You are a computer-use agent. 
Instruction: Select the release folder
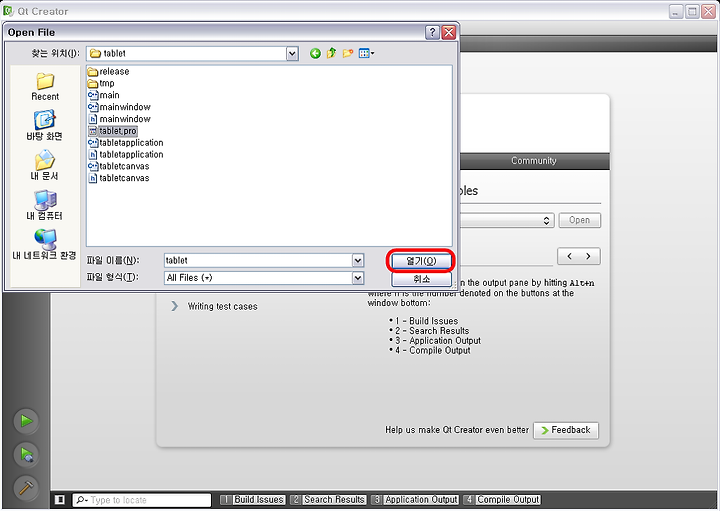tap(108, 72)
